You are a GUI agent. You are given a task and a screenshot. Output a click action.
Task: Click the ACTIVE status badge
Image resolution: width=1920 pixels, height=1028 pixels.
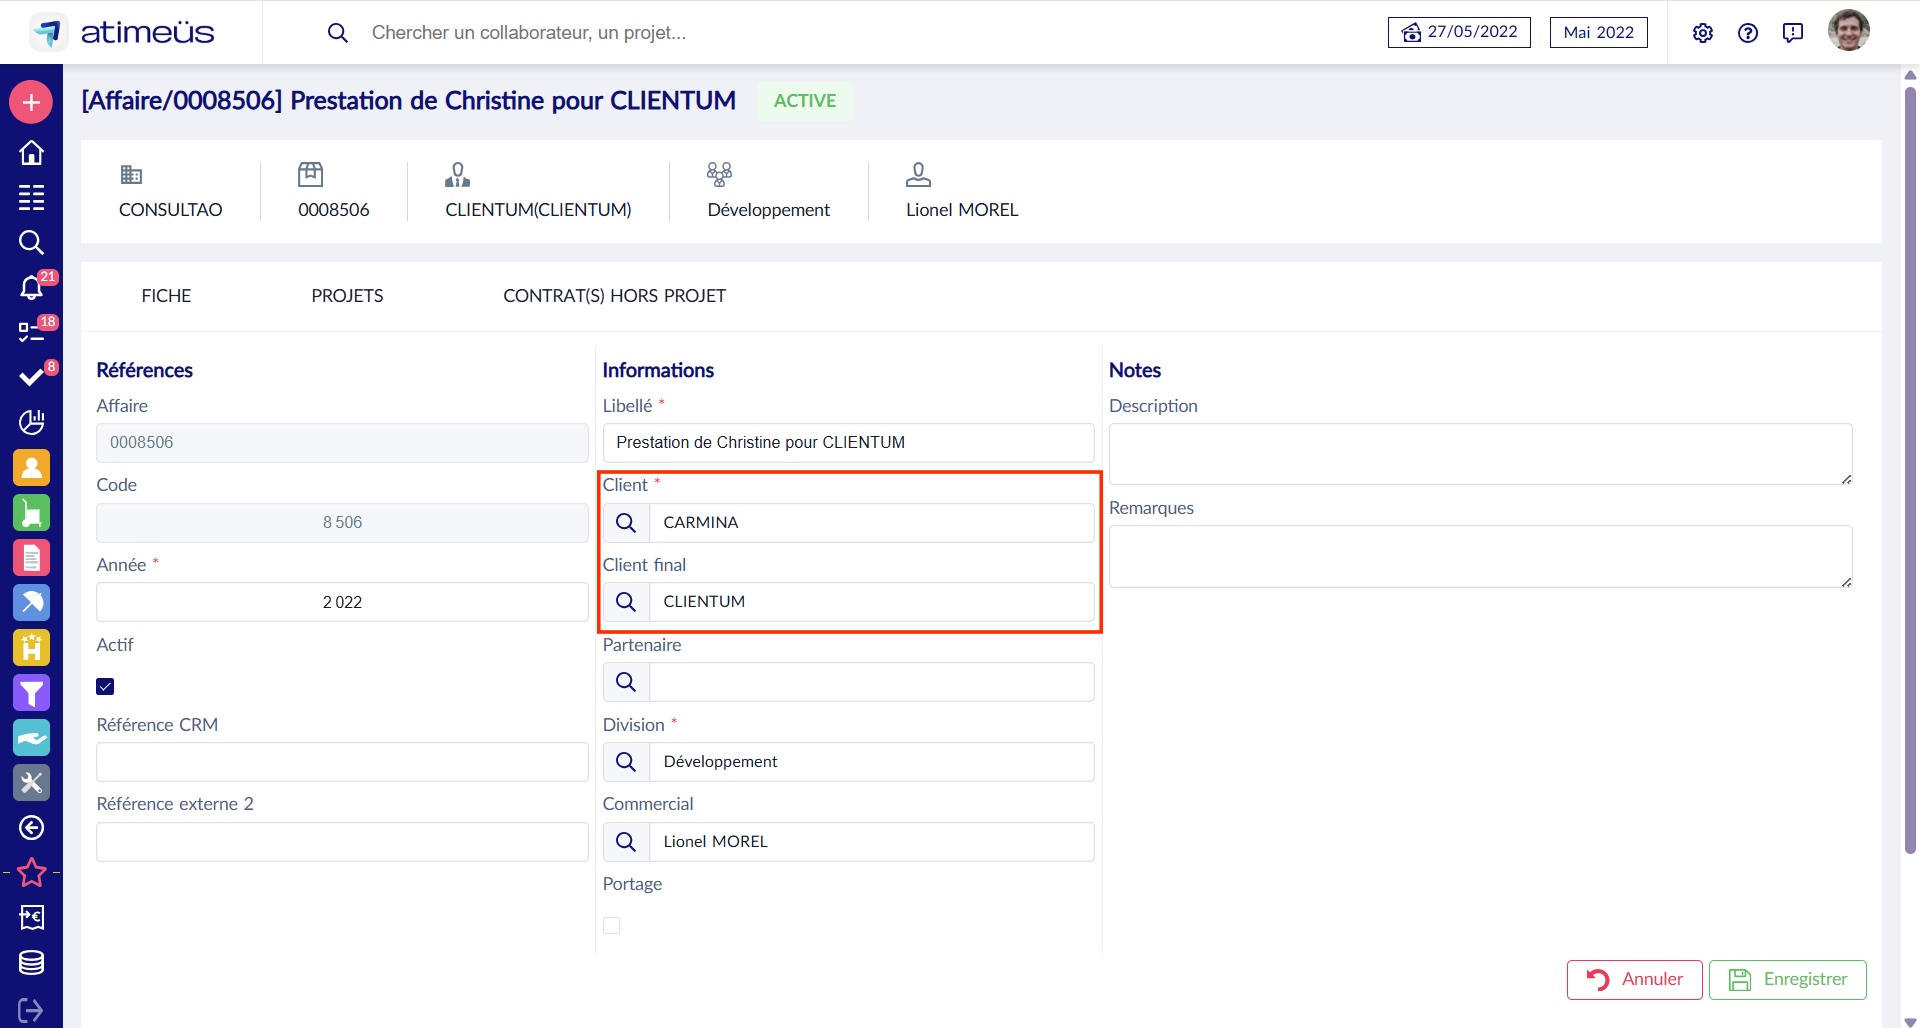[805, 101]
